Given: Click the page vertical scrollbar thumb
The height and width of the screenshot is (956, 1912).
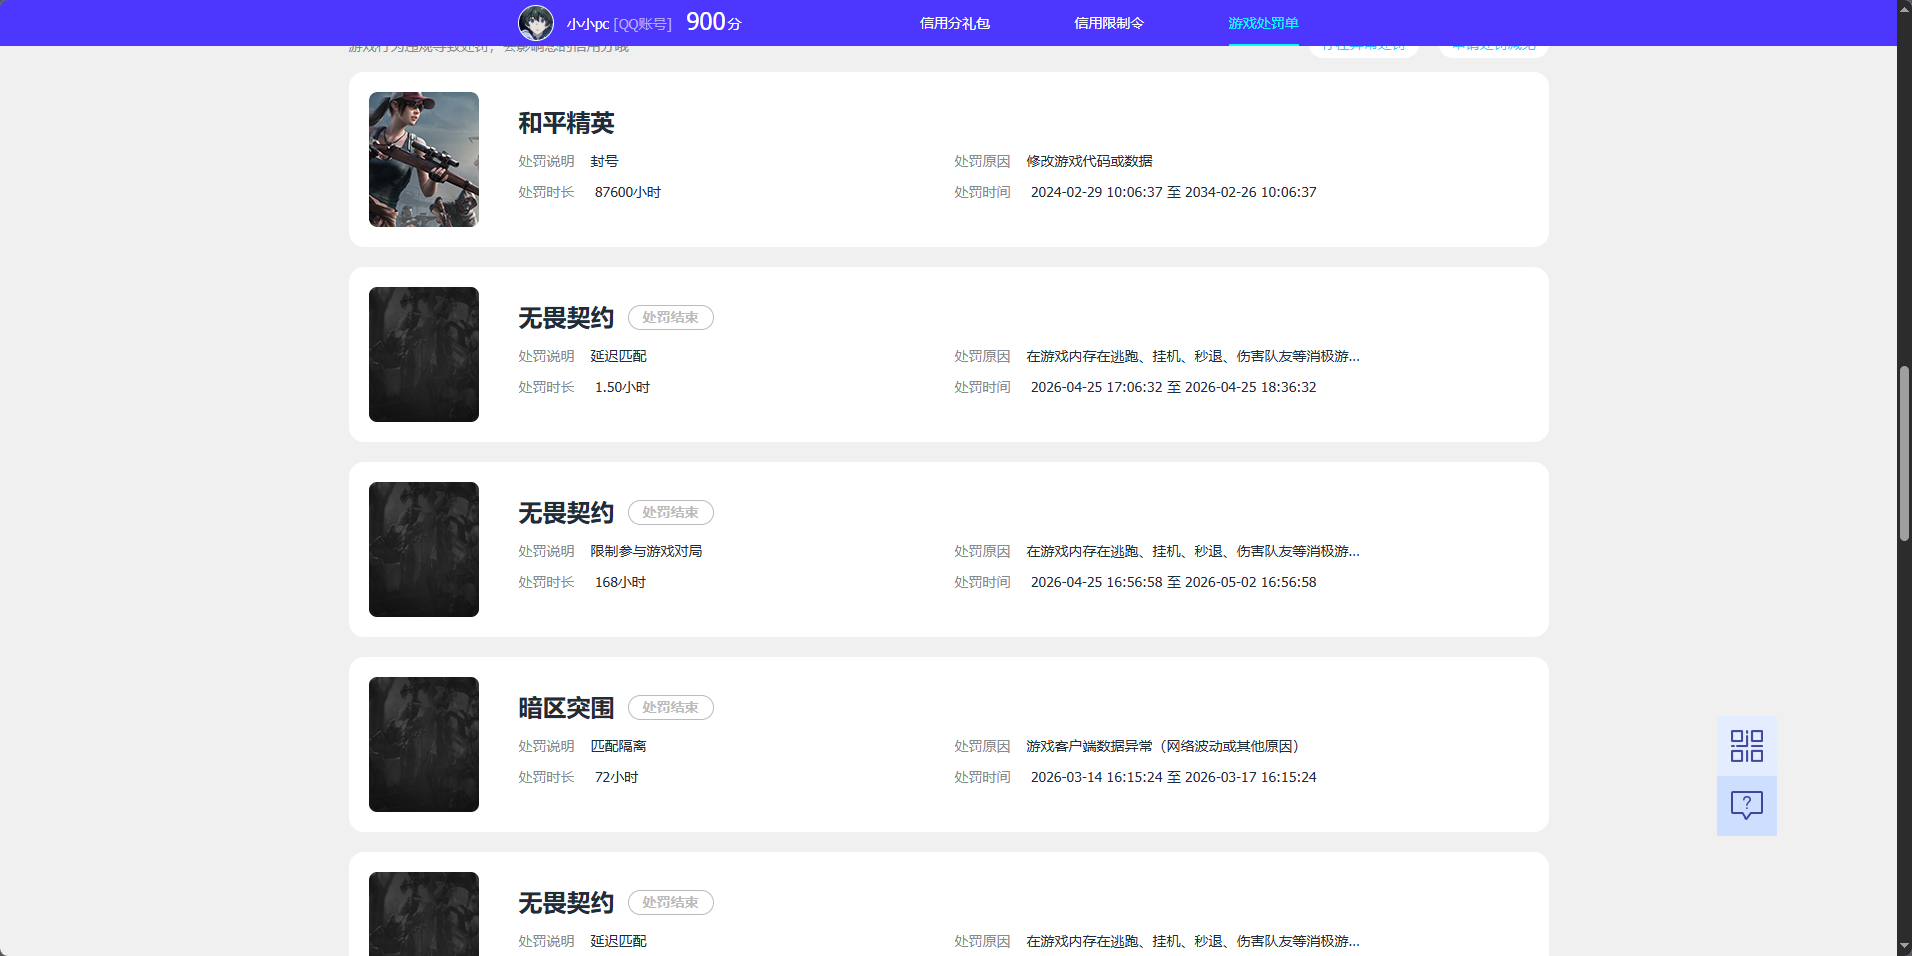Looking at the screenshot, I should coord(1904,454).
